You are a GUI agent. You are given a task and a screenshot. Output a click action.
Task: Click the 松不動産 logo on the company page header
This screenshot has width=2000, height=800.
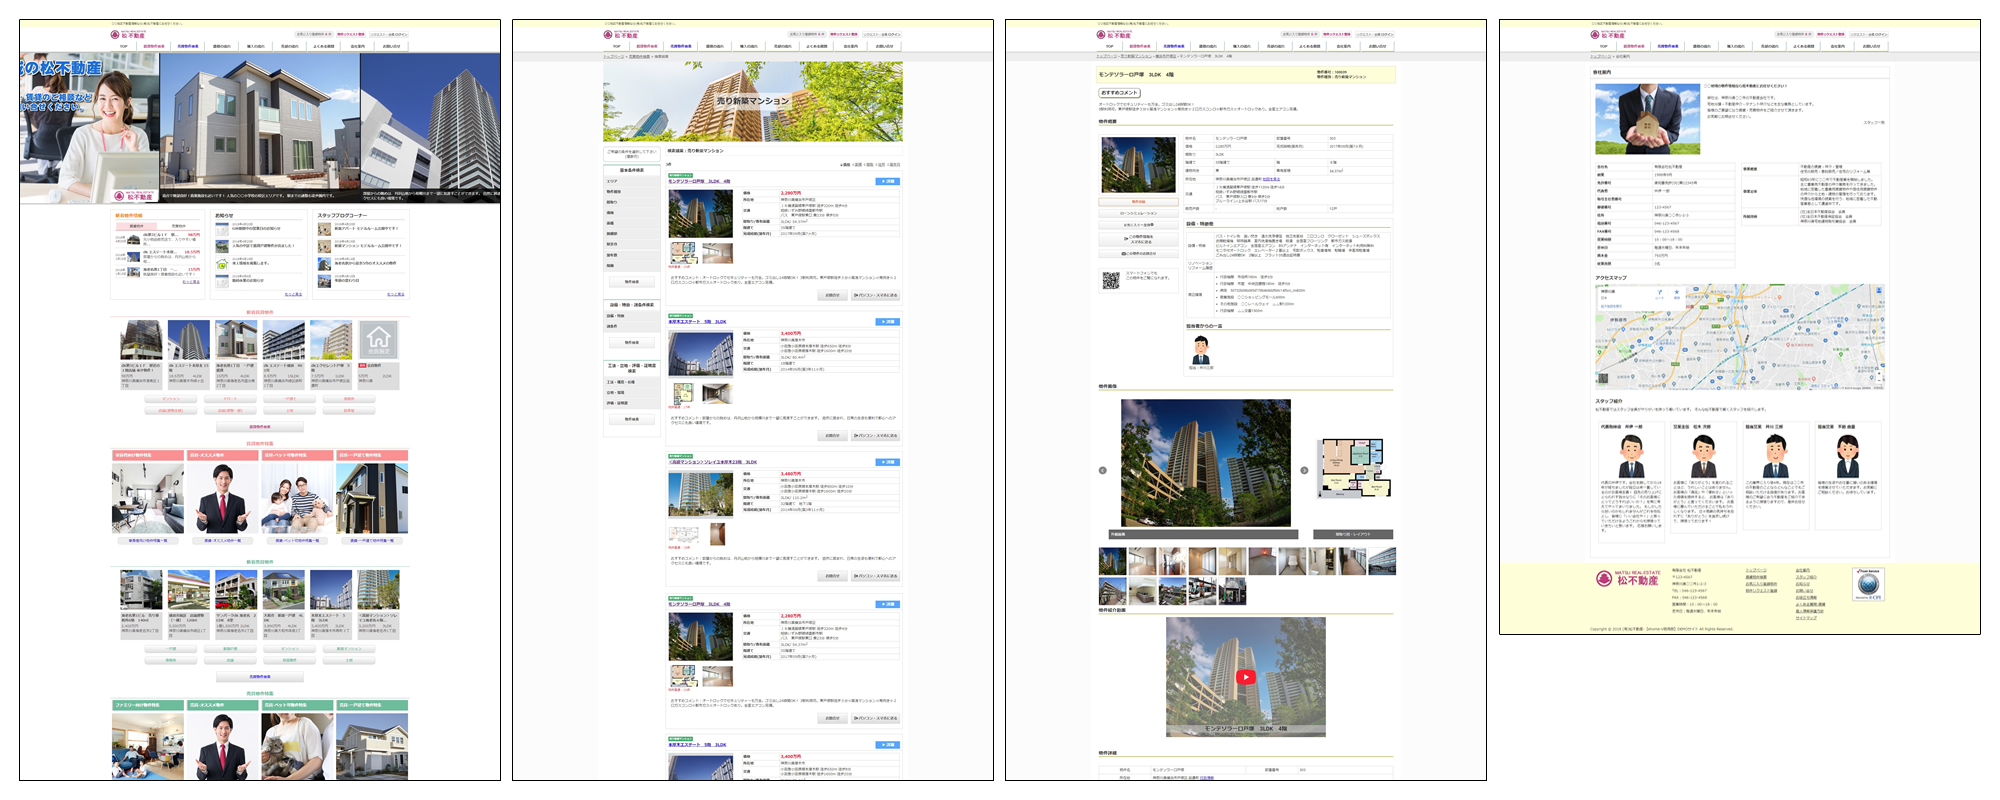(x=1608, y=35)
